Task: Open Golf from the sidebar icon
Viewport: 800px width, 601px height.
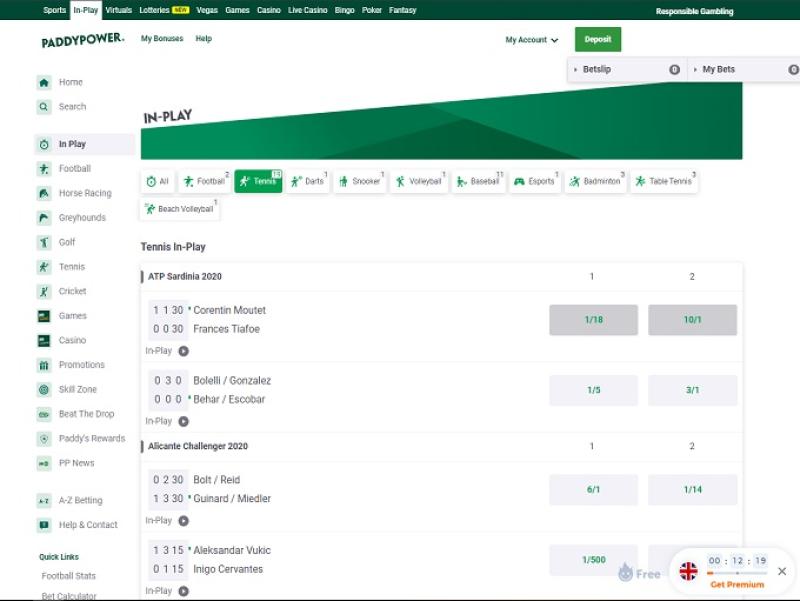Action: (44, 242)
